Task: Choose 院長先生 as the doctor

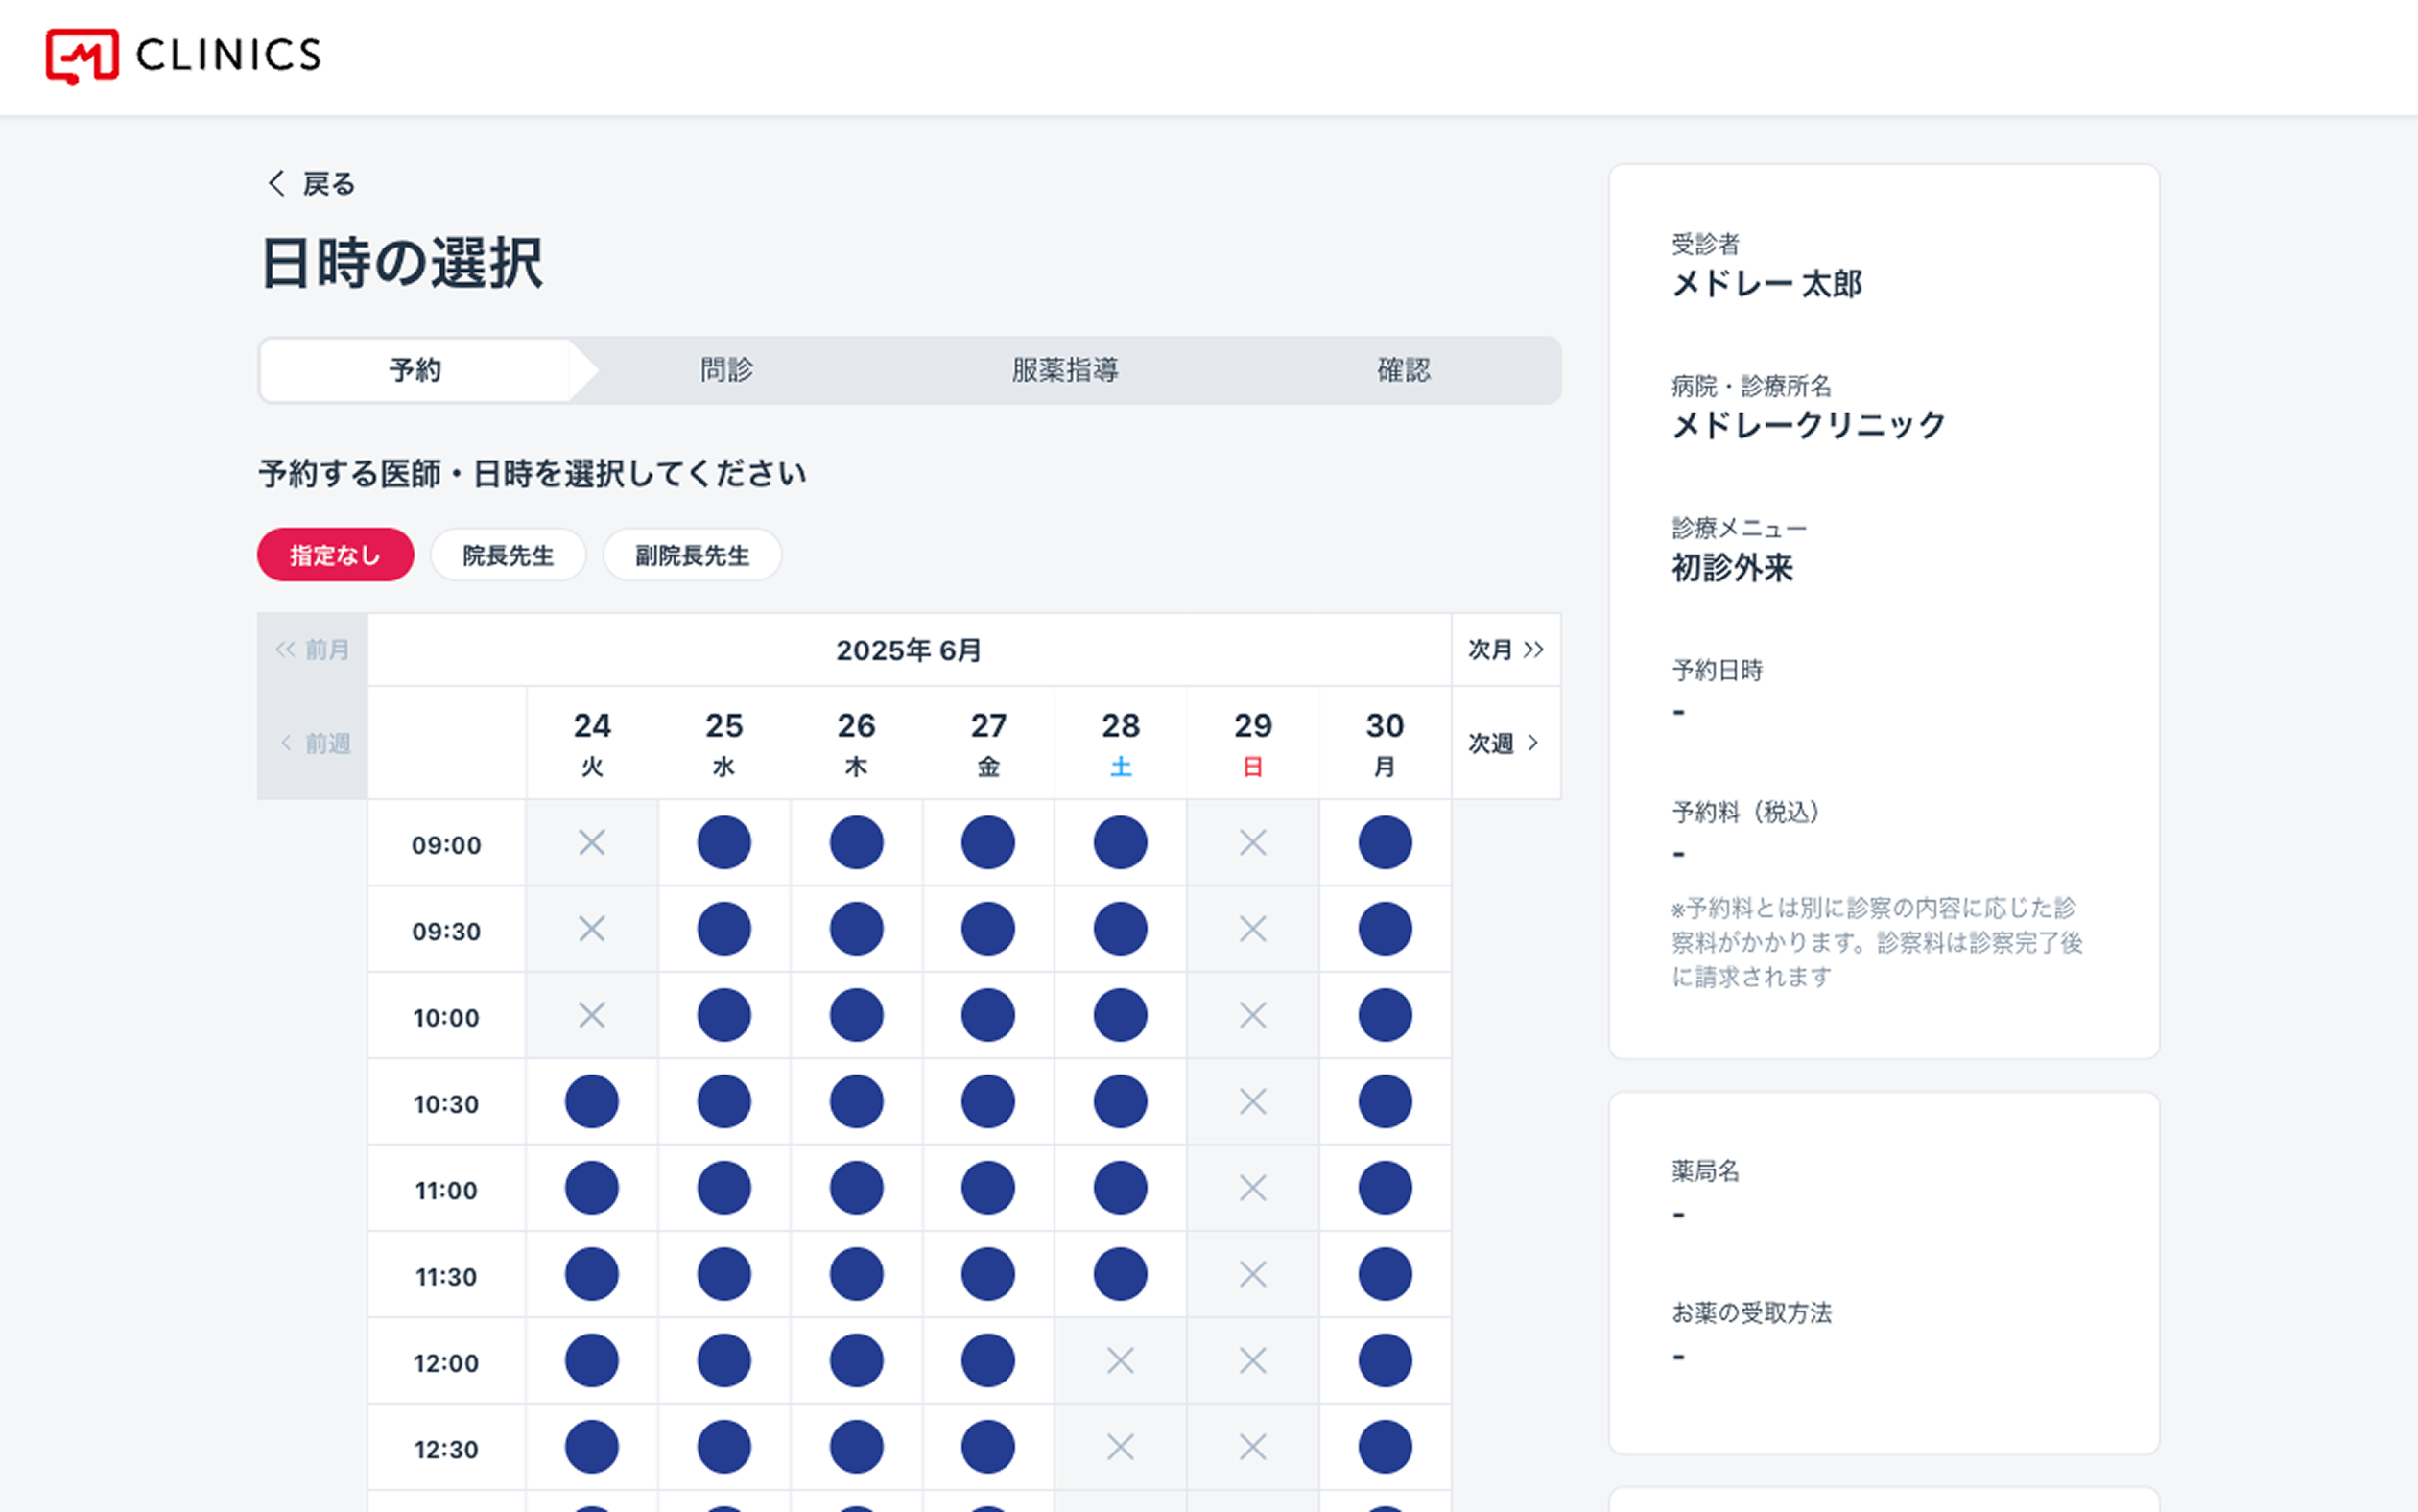Action: (508, 555)
